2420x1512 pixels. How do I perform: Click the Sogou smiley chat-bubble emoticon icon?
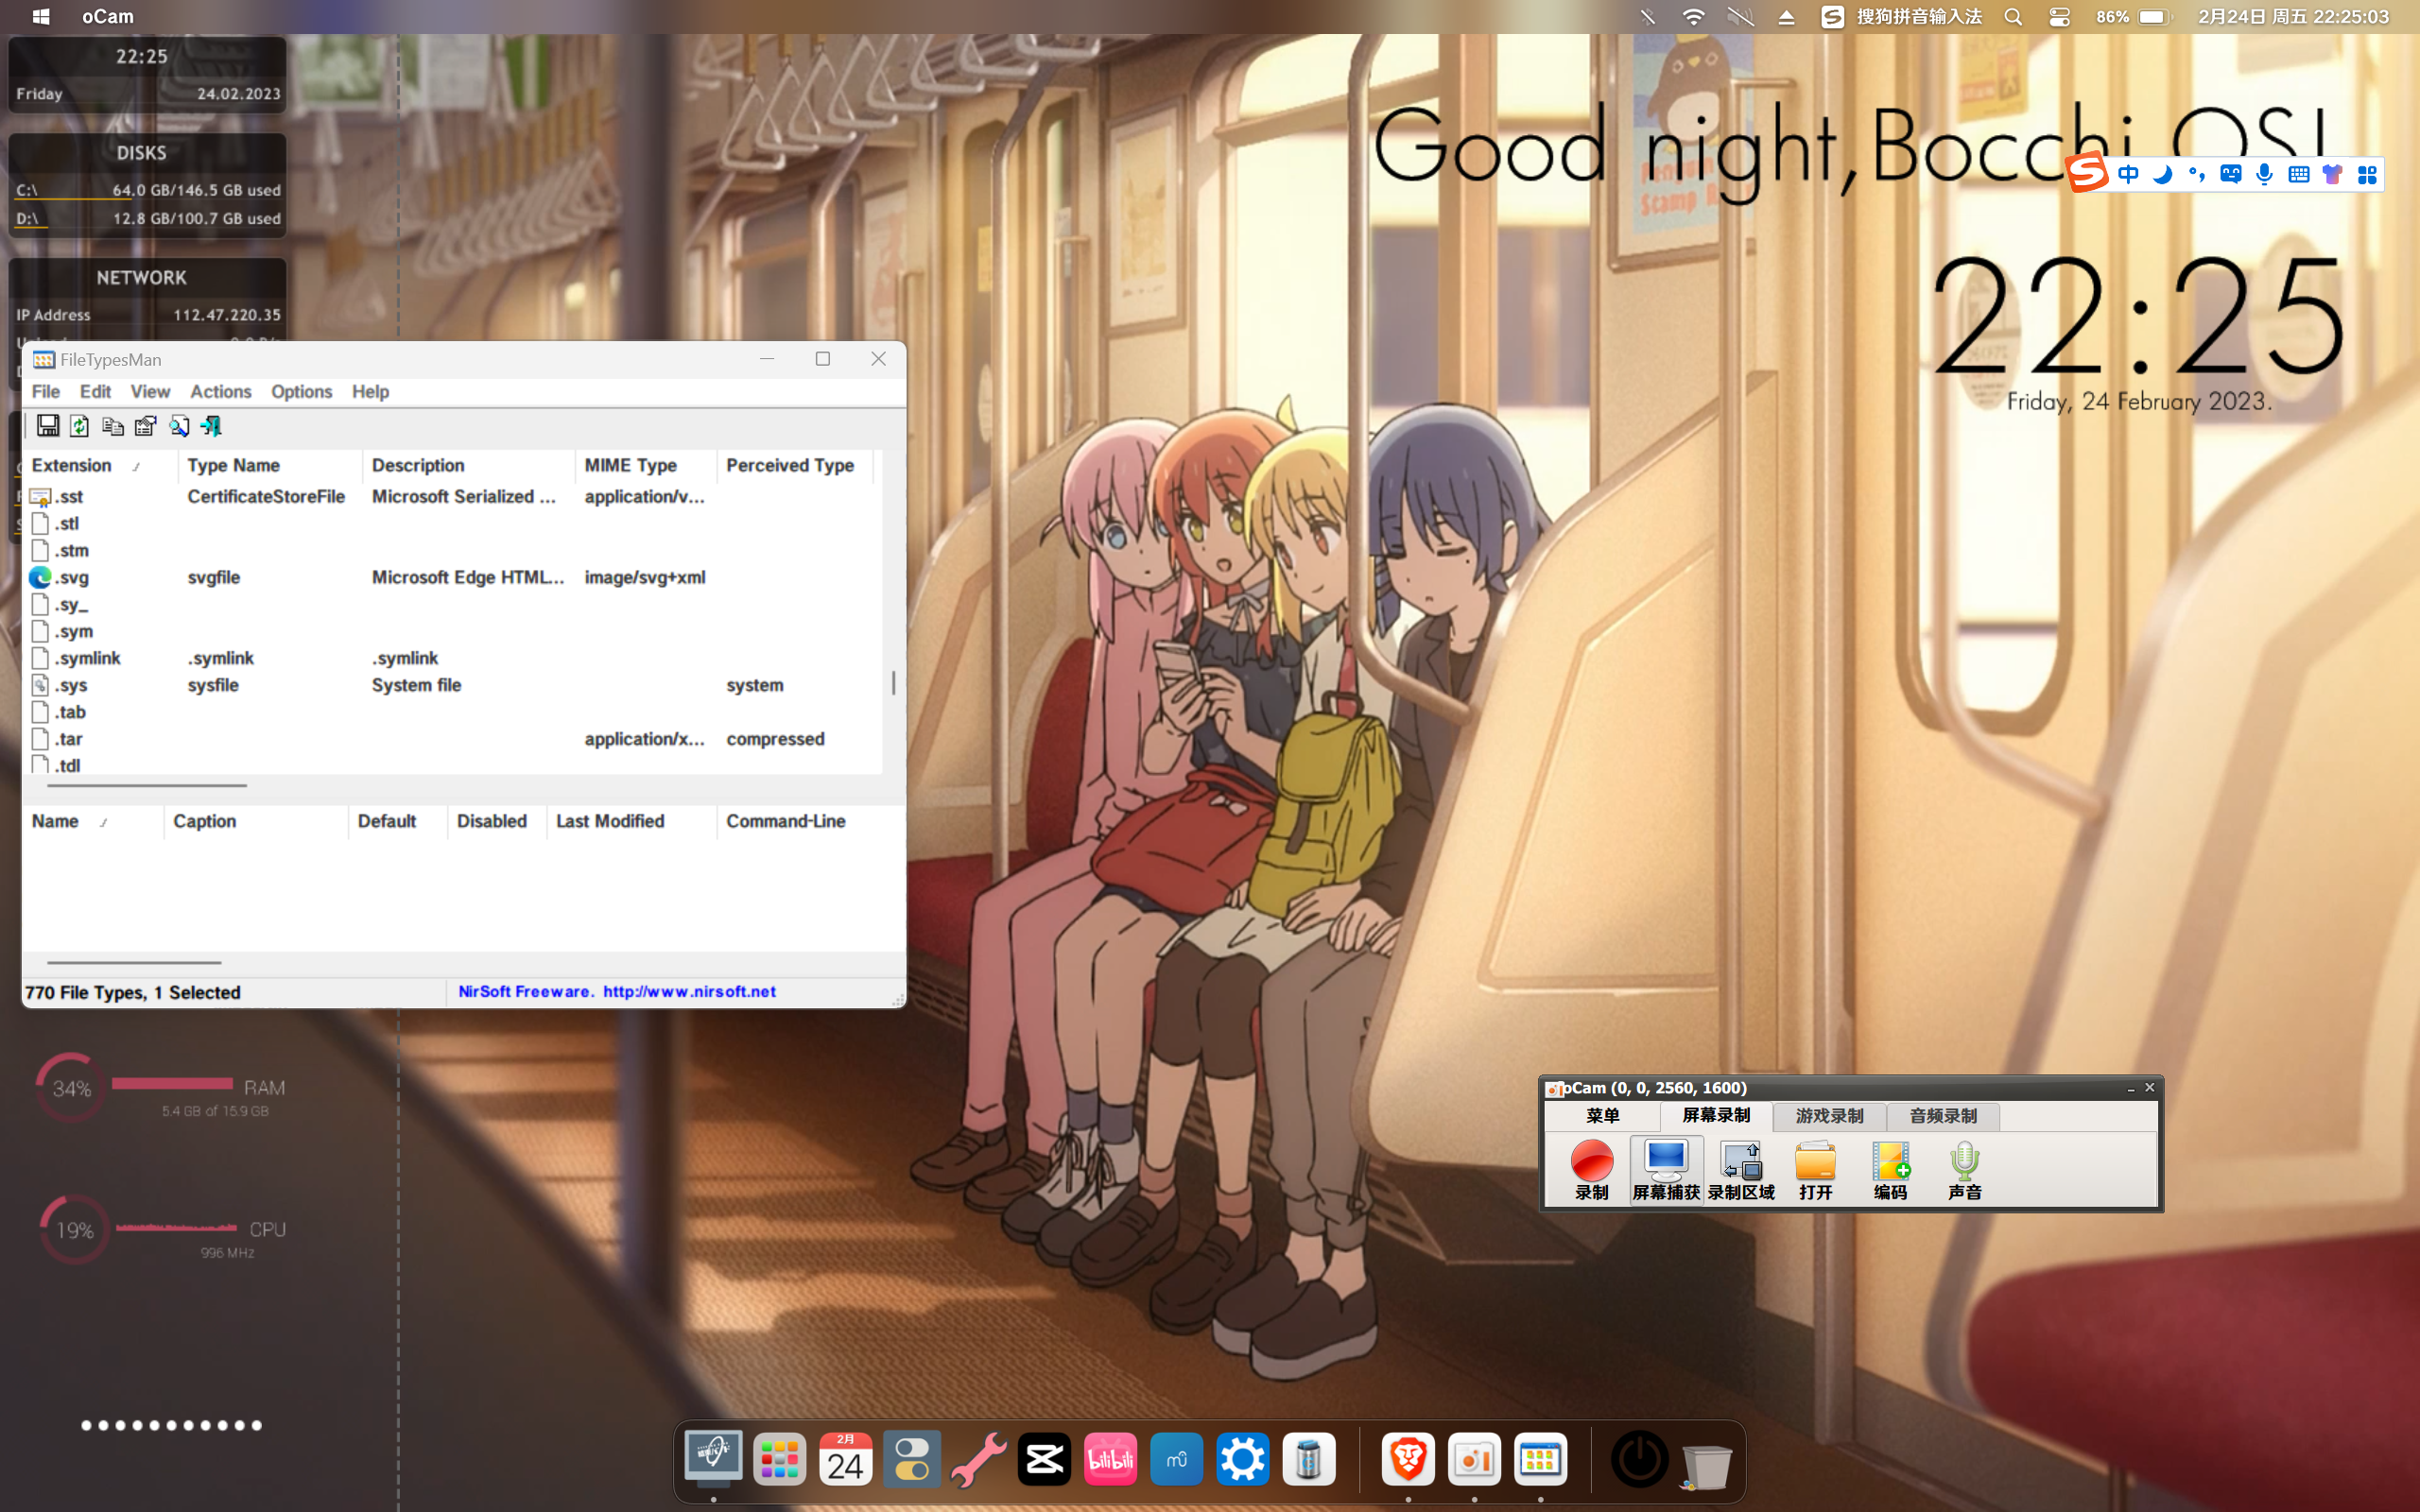pos(2231,175)
